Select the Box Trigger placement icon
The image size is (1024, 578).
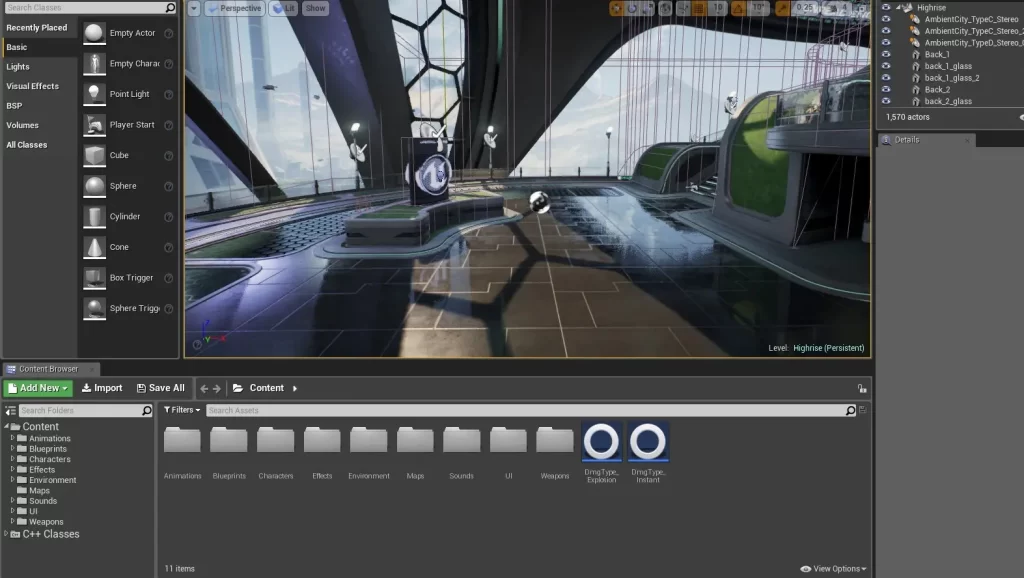[x=95, y=277]
